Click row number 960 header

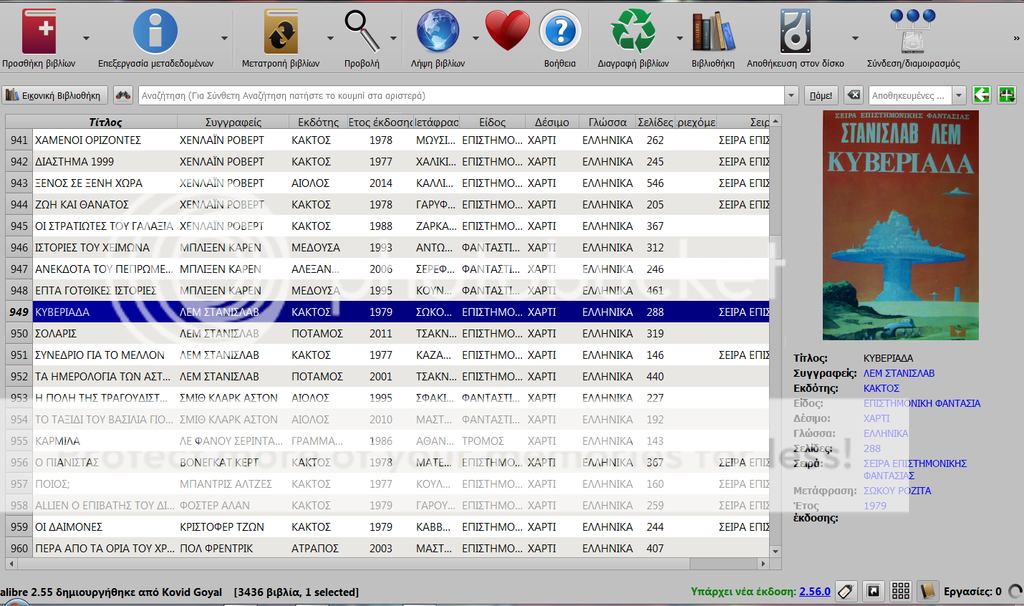coord(19,549)
